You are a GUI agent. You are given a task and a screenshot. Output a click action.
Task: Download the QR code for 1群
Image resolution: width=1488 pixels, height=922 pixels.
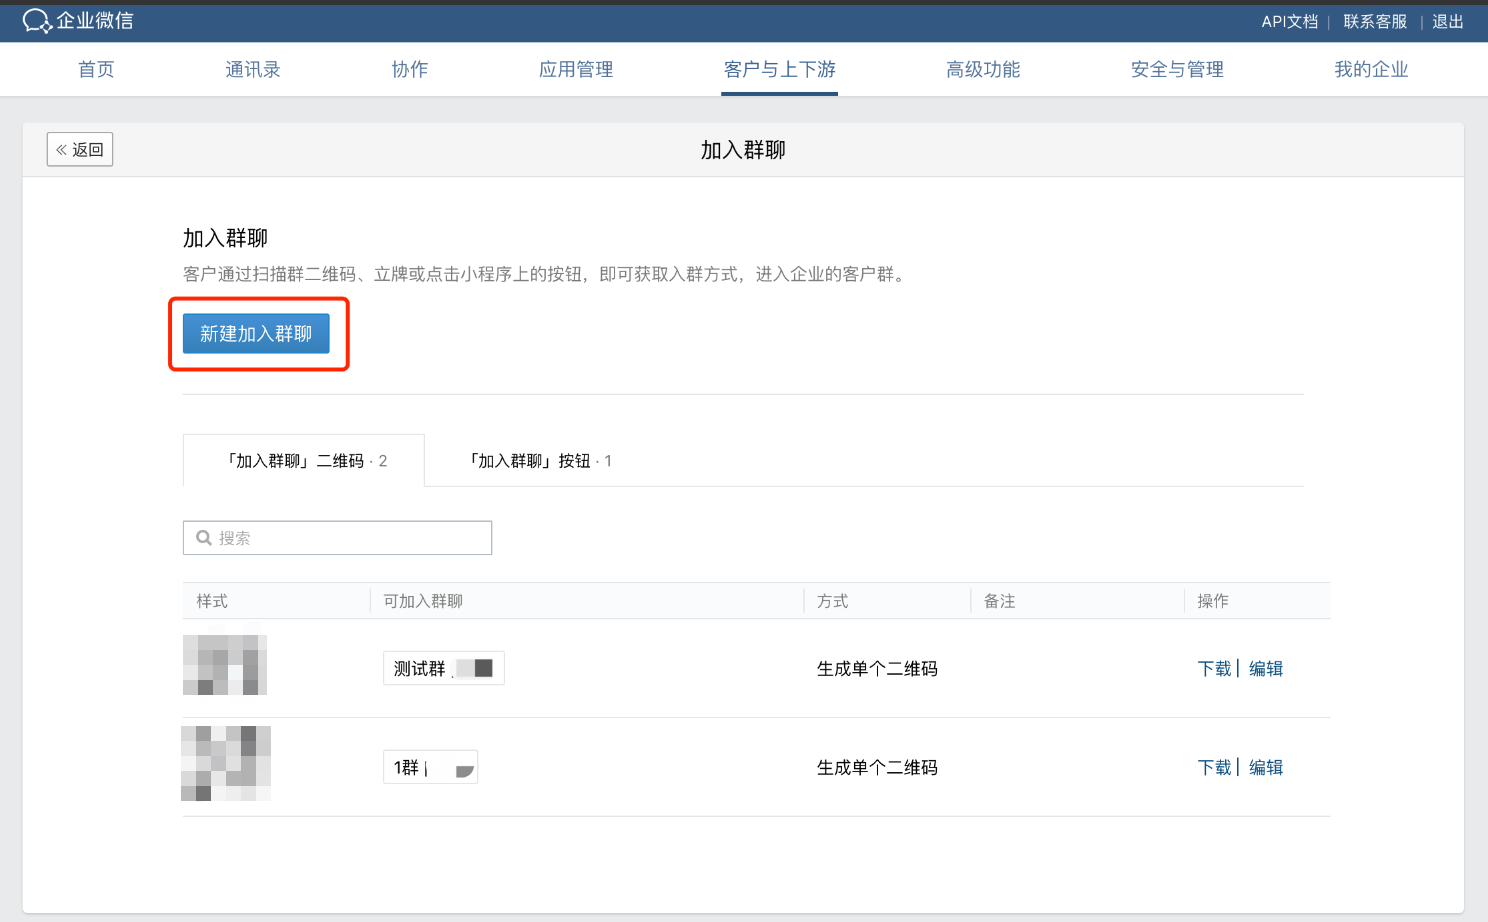1214,767
